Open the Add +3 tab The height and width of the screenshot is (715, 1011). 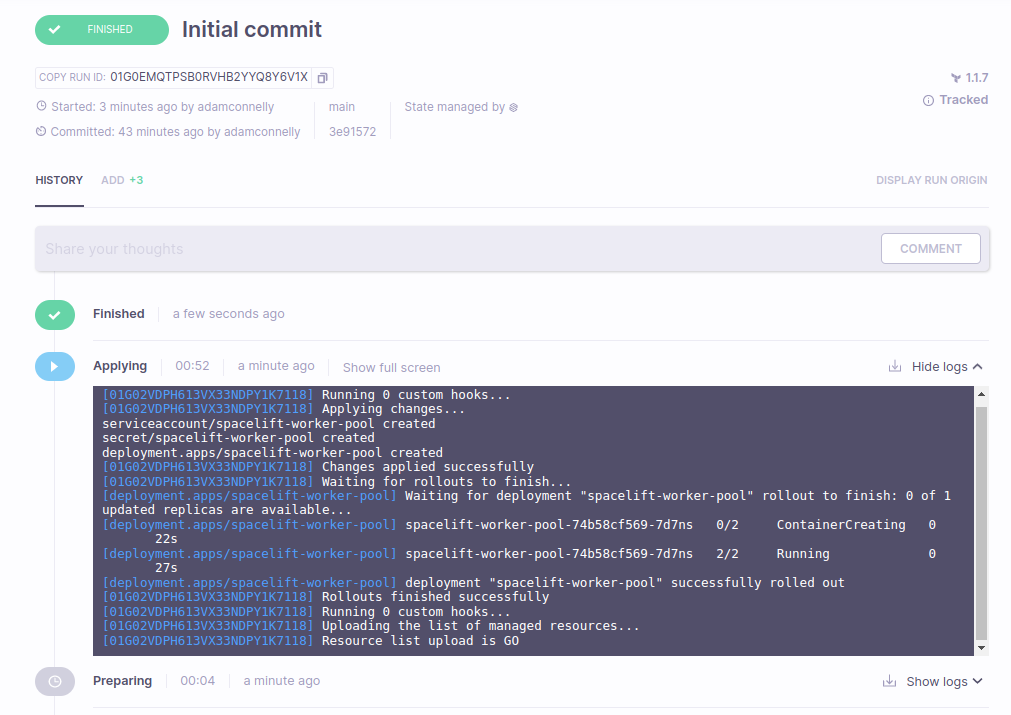122,181
